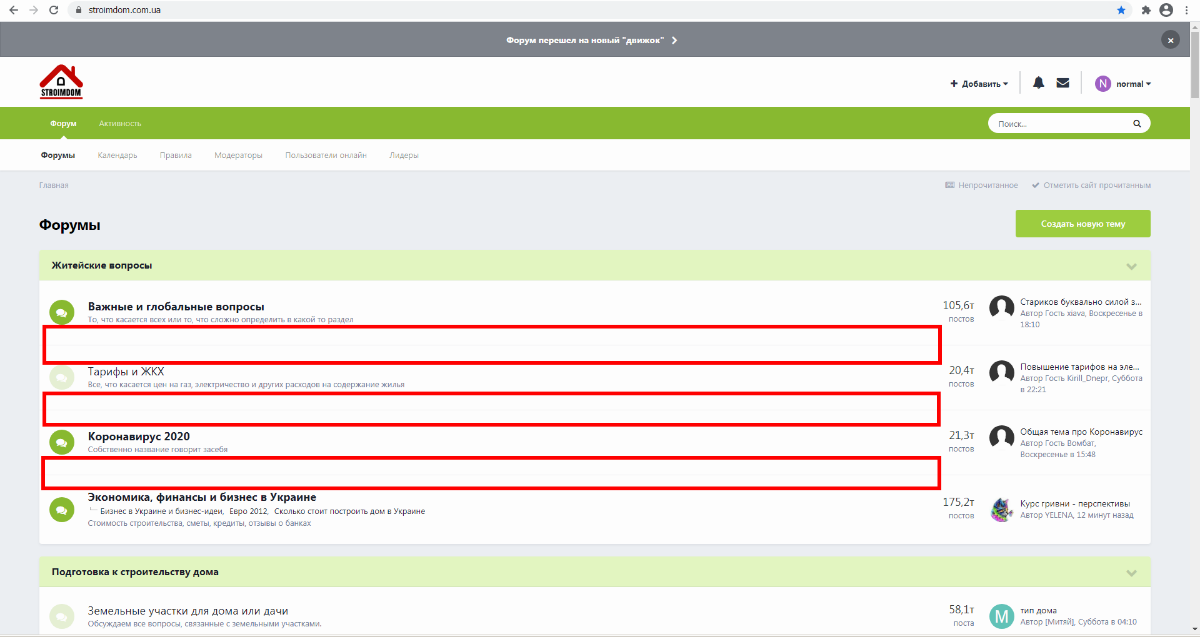Open browser extensions puzzle icon

click(x=1146, y=9)
